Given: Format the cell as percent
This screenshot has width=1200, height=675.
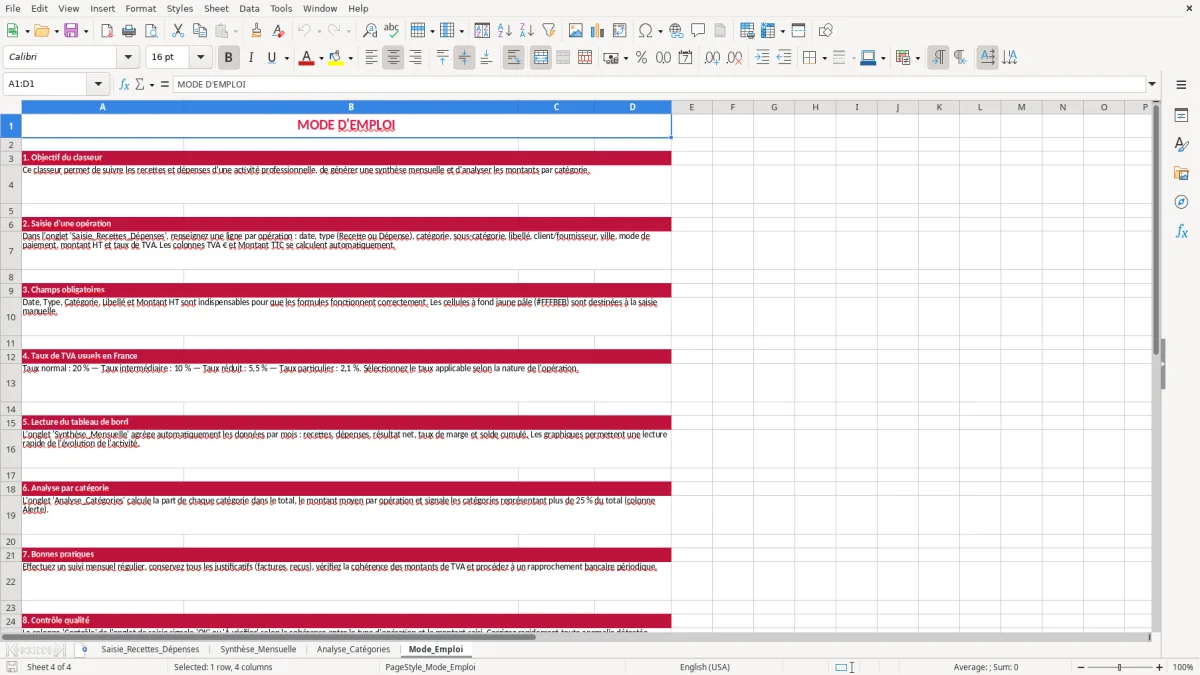Looking at the screenshot, I should (x=641, y=58).
